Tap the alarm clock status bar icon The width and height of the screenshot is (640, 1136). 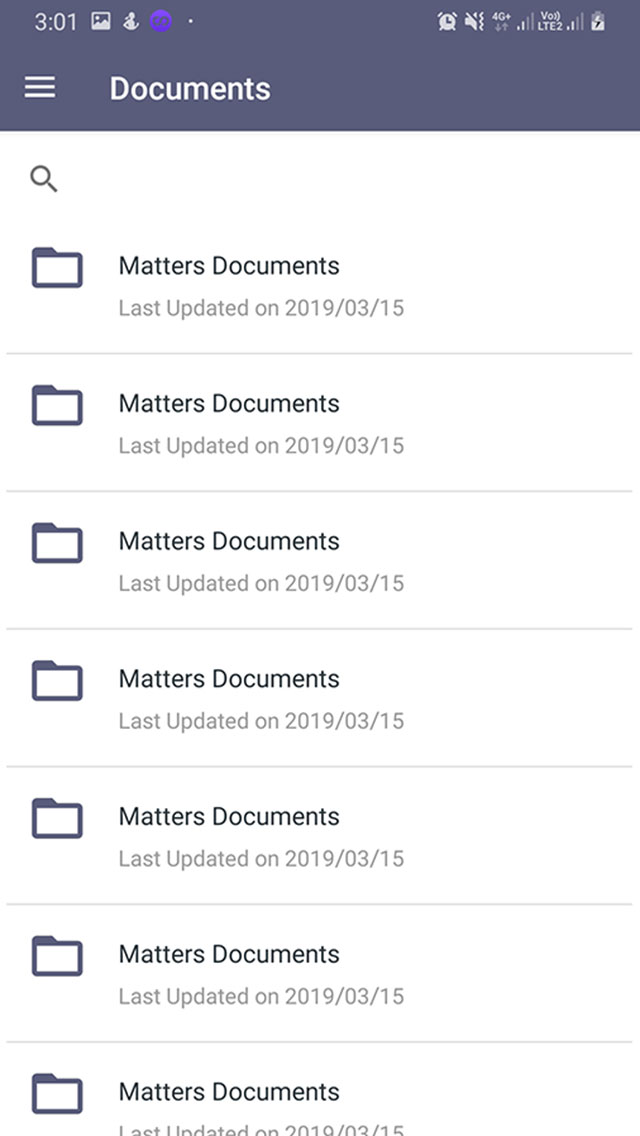[x=447, y=21]
